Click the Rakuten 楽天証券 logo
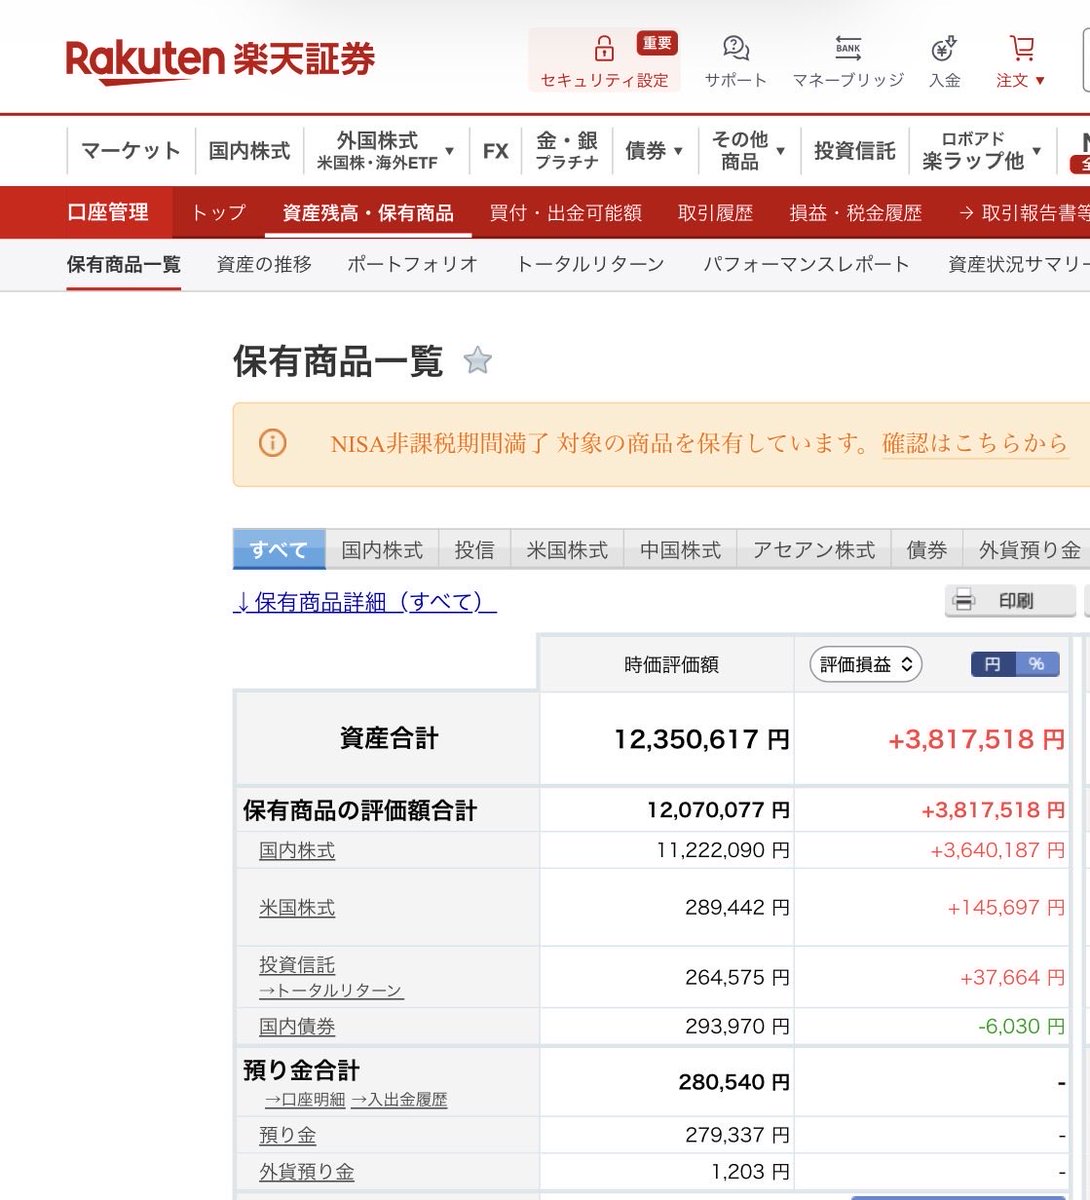 point(220,59)
